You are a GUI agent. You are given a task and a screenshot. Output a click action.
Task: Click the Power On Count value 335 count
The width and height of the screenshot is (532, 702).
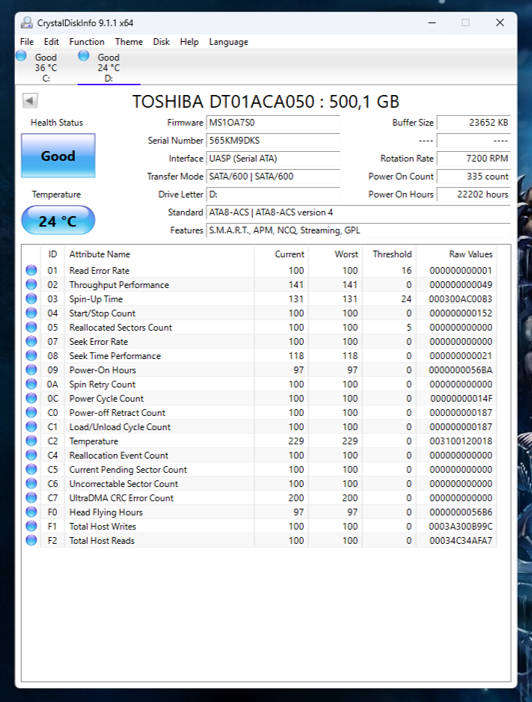click(474, 176)
